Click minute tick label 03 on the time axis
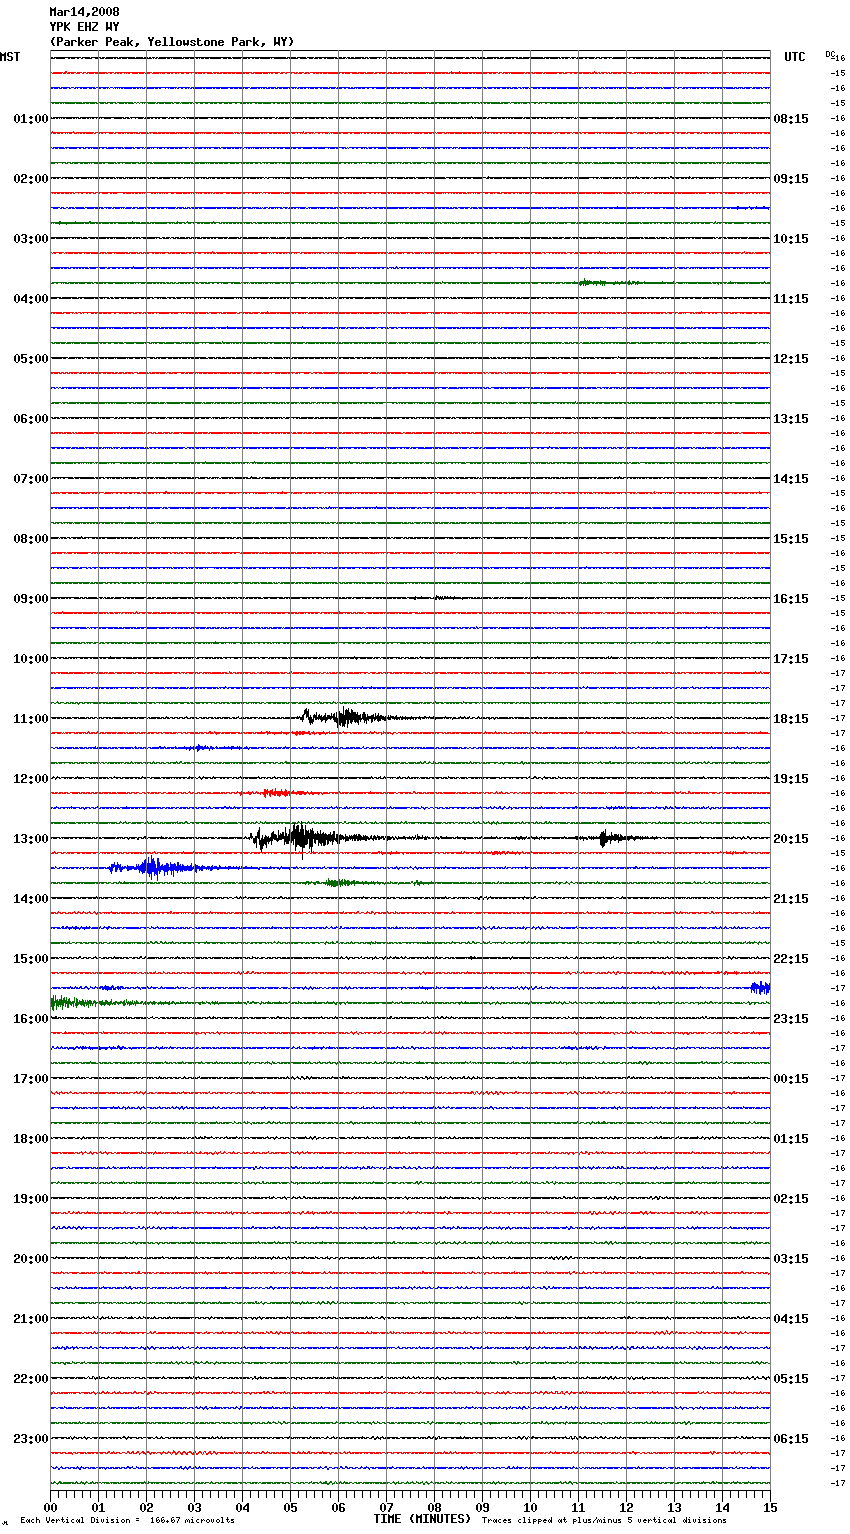 (195, 1507)
